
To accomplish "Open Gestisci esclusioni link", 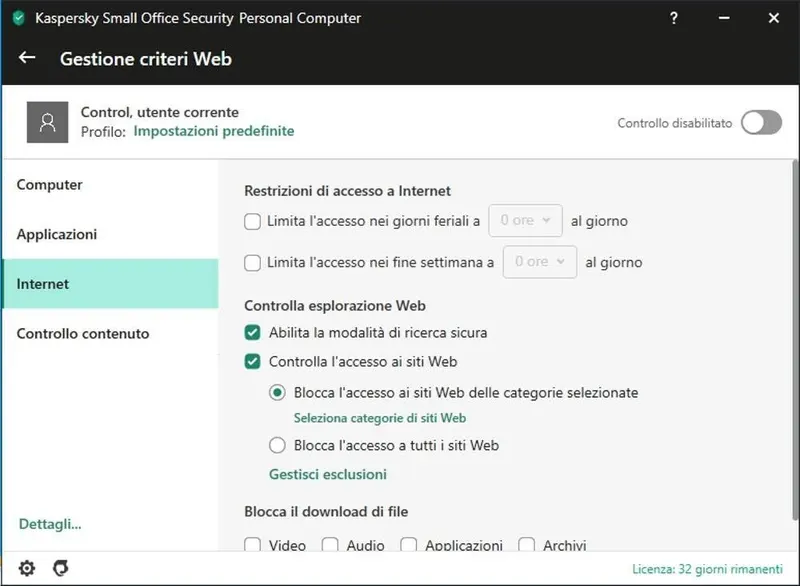I will 328,474.
